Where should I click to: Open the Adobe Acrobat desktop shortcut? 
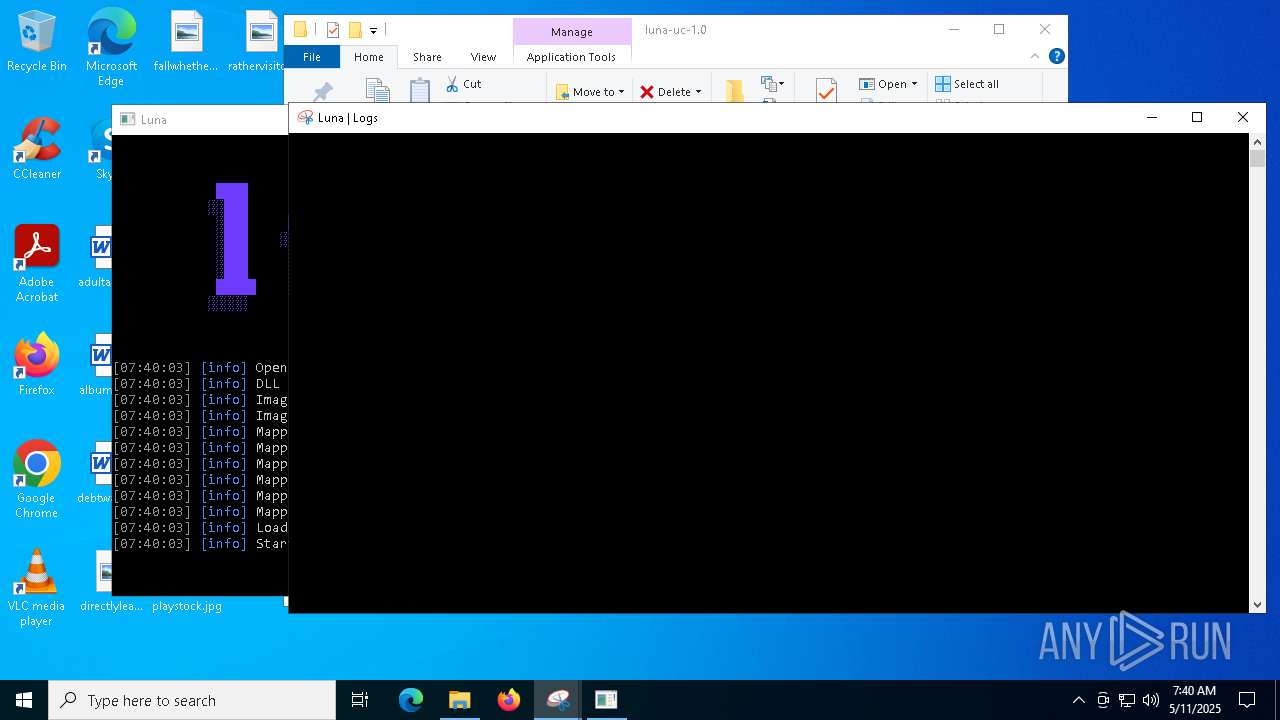pyautogui.click(x=37, y=264)
